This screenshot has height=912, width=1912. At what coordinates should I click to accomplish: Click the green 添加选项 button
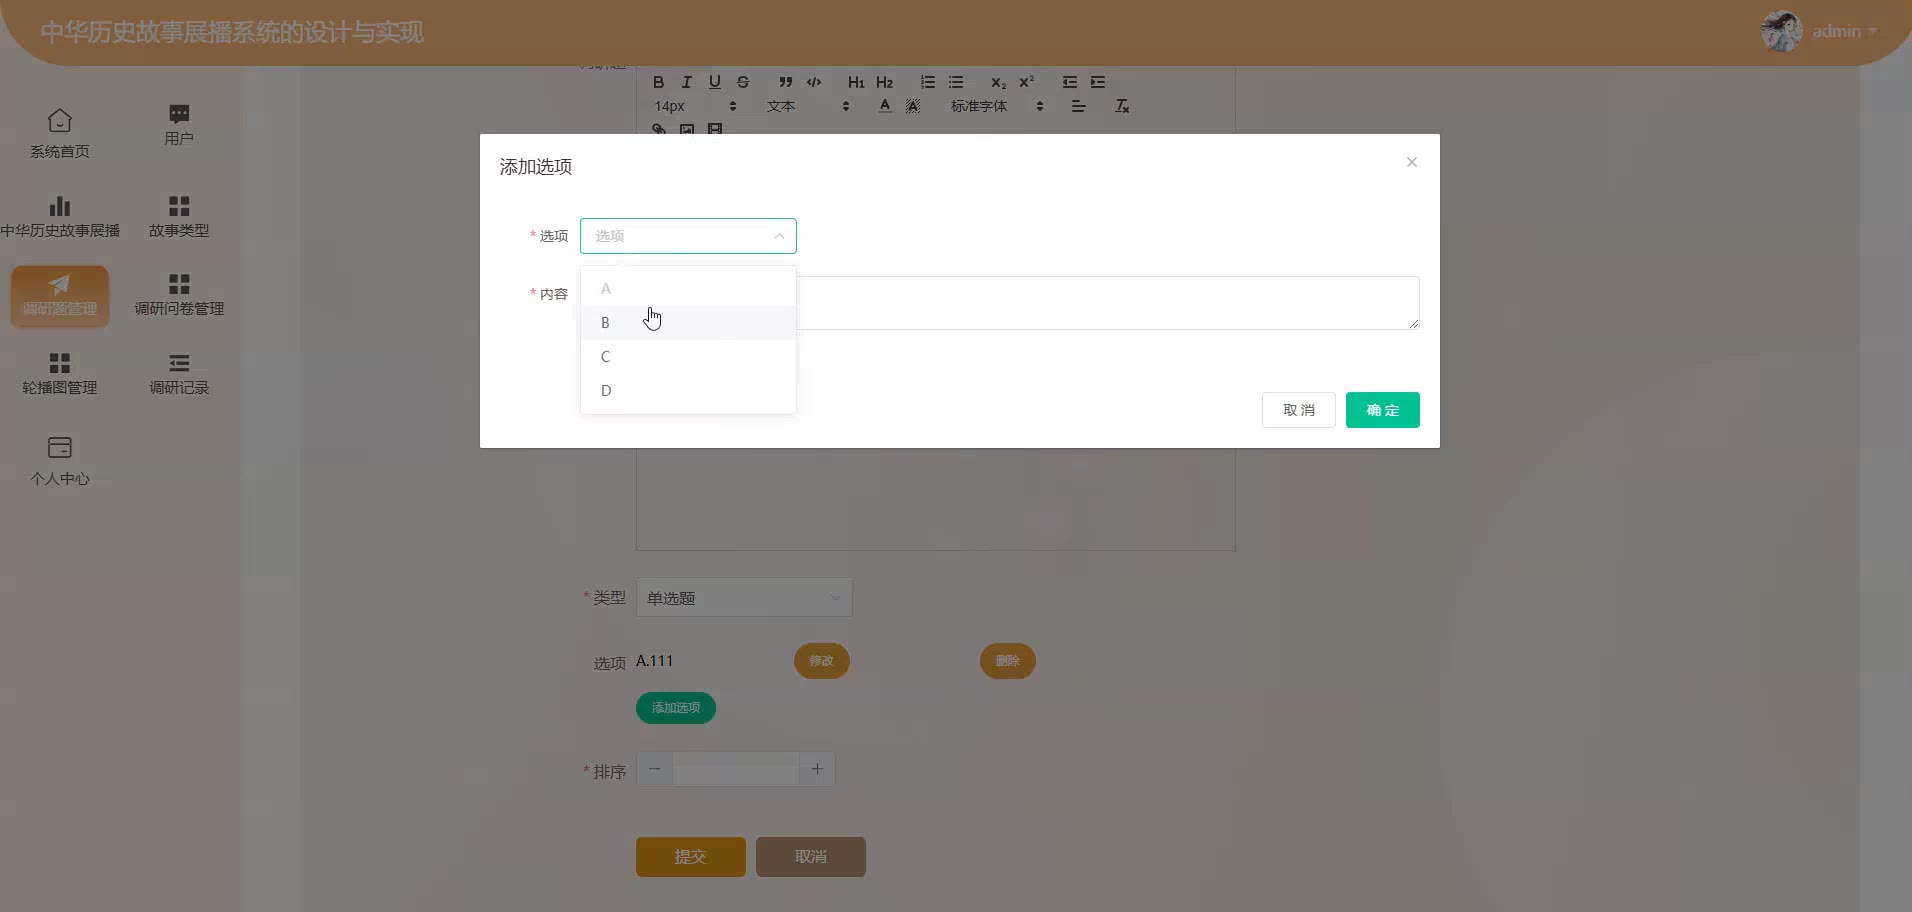[676, 708]
